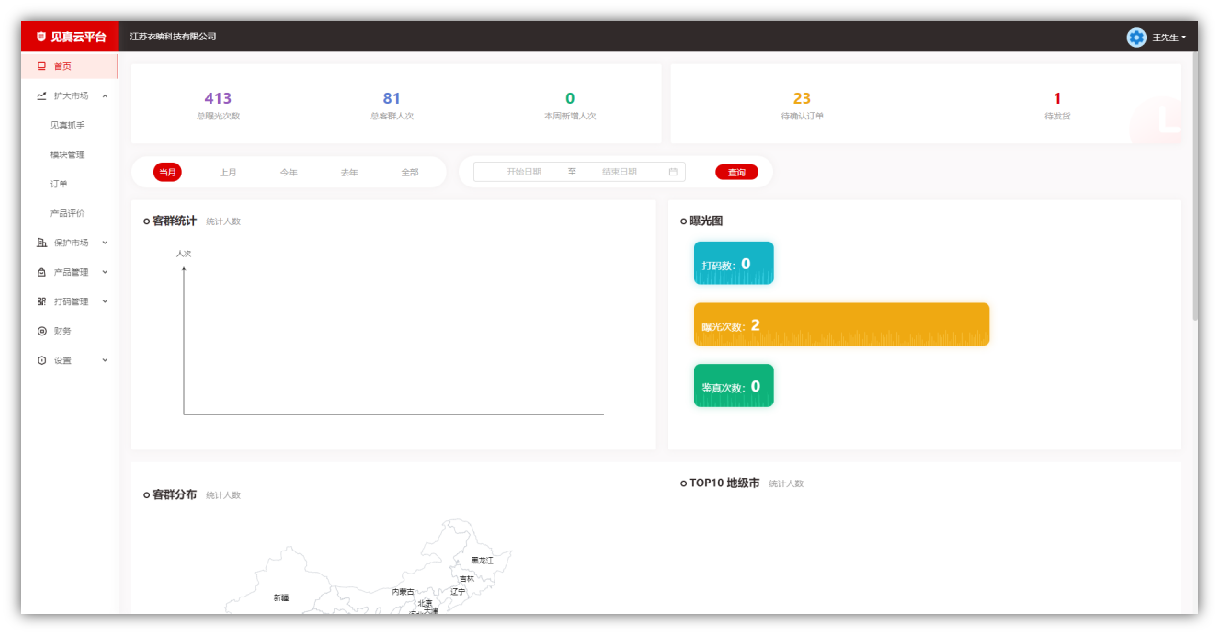Viewport: 1220px width, 636px height.
Task: Click the 财务 finance icon
Action: pos(42,331)
